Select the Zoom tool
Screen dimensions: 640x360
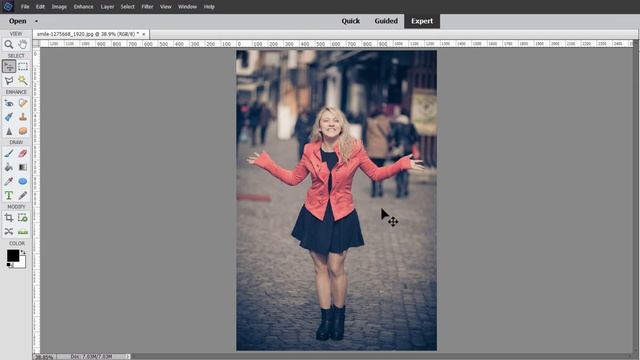pos(9,44)
